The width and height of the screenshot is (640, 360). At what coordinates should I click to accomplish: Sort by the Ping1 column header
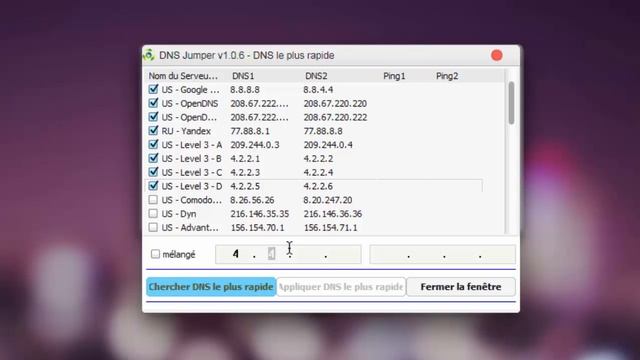(394, 76)
